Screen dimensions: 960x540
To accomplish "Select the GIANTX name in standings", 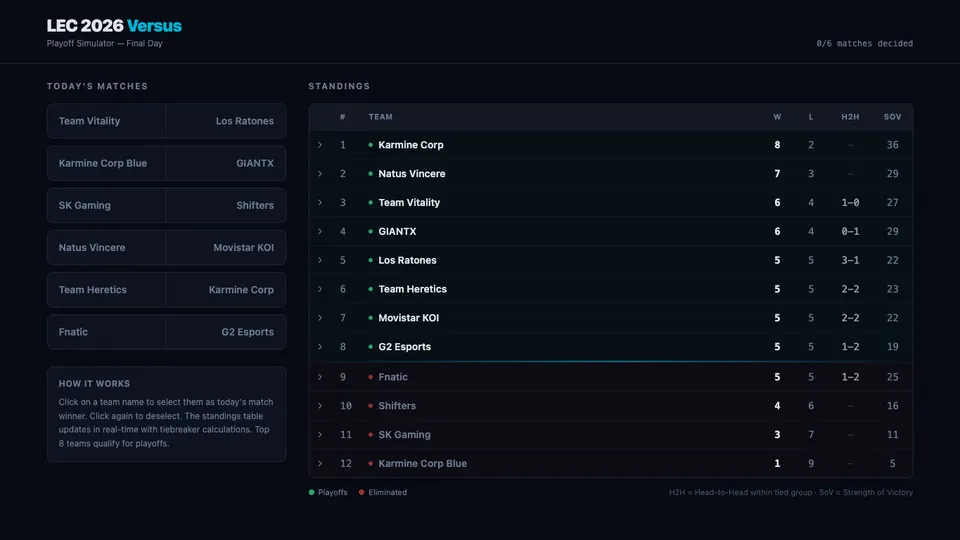I will [x=397, y=231].
